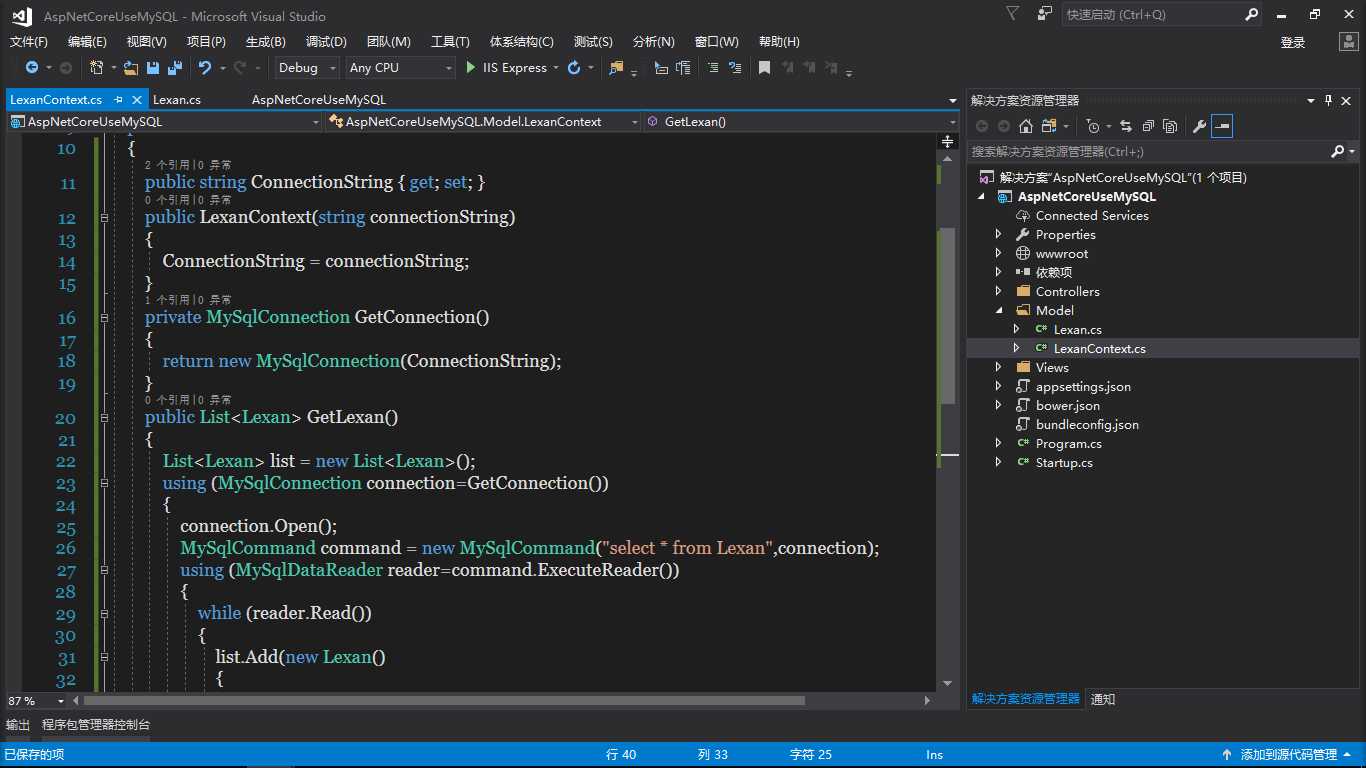
Task: Collapse the list.Add outline at line 31
Action: [x=104, y=657]
